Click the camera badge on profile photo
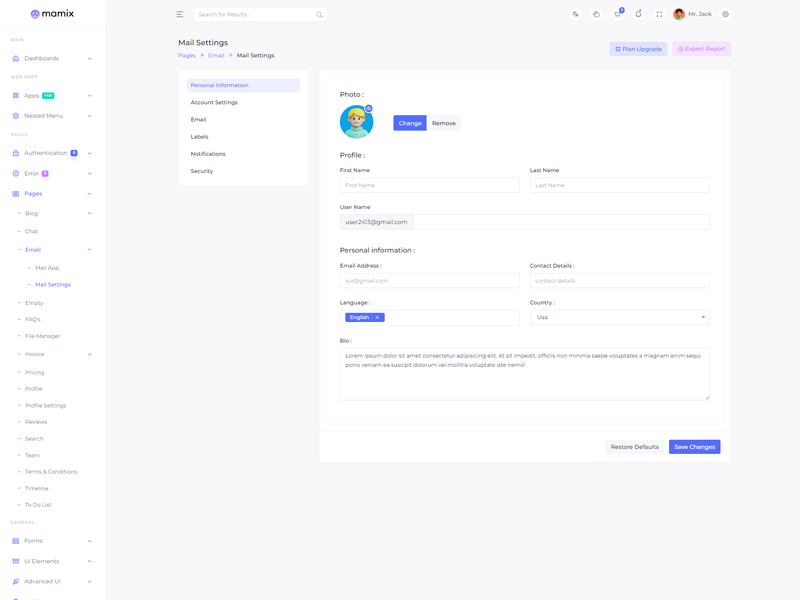The image size is (800, 600). click(369, 108)
